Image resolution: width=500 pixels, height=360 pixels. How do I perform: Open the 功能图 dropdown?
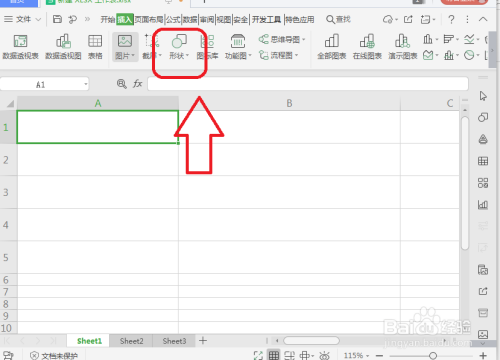[x=238, y=47]
